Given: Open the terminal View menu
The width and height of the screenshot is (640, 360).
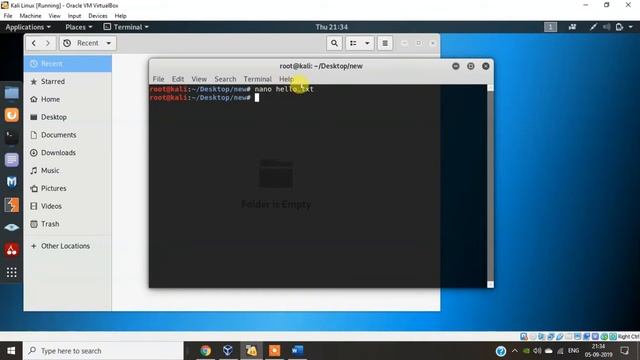Looking at the screenshot, I should [199, 79].
